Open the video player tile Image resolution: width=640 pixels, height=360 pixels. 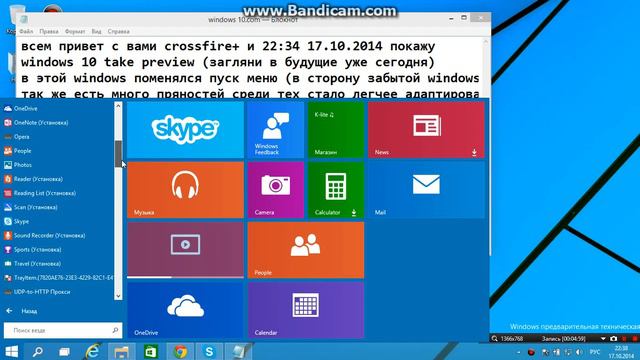[x=185, y=250]
